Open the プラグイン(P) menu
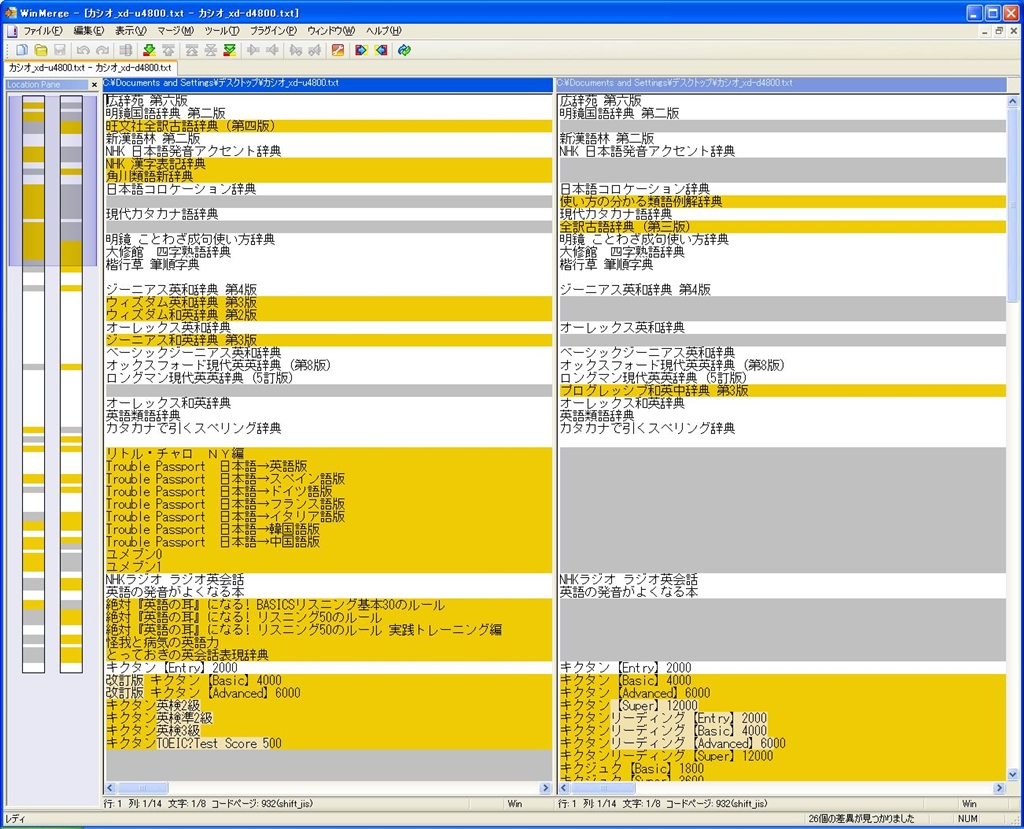The image size is (1024, 829). click(274, 31)
